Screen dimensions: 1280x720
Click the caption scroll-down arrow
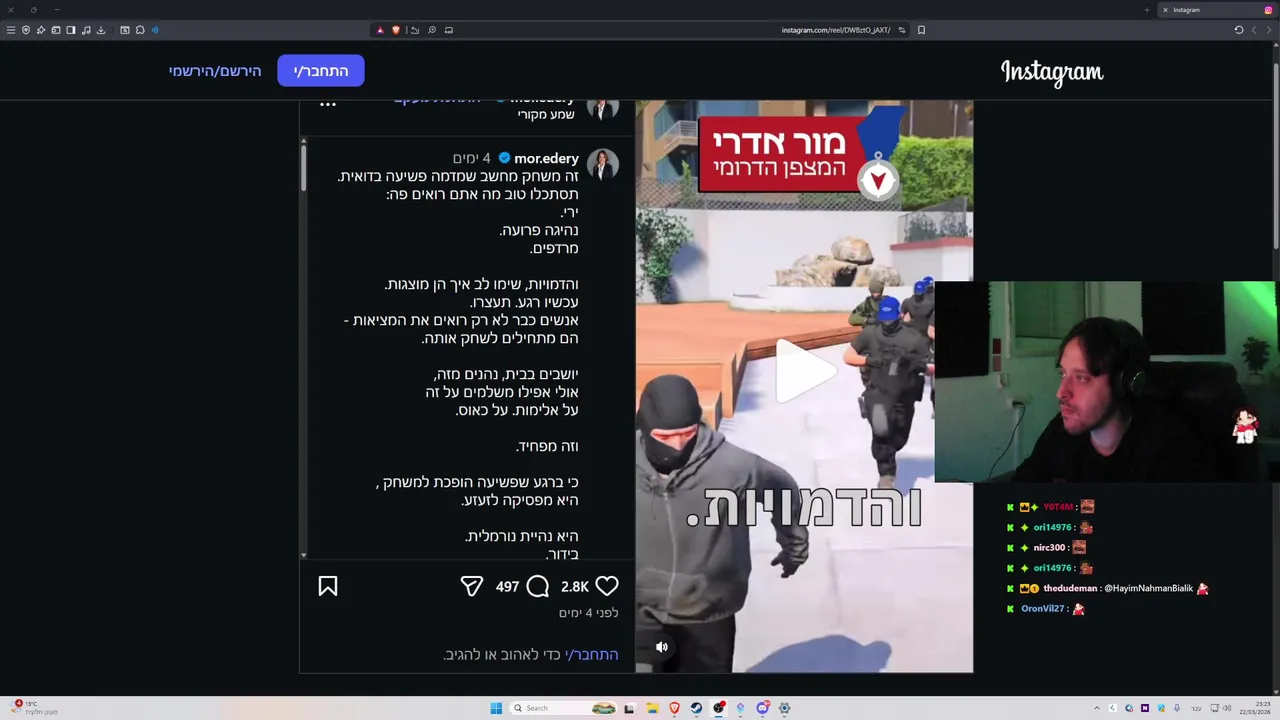pyautogui.click(x=304, y=555)
